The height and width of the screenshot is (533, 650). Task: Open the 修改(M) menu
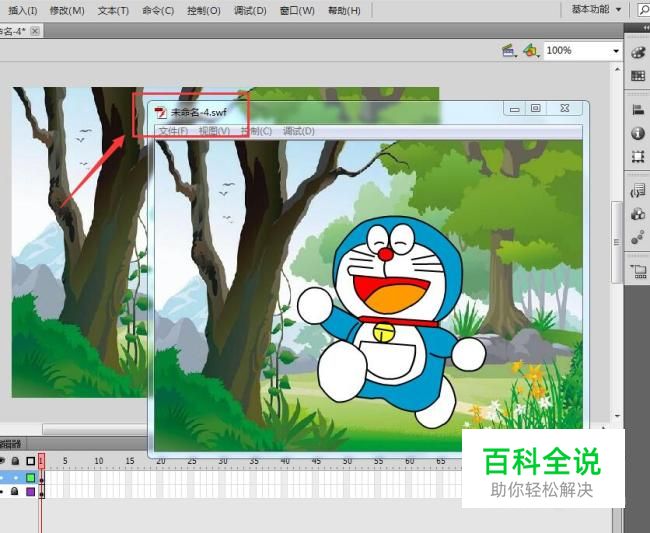click(x=67, y=11)
